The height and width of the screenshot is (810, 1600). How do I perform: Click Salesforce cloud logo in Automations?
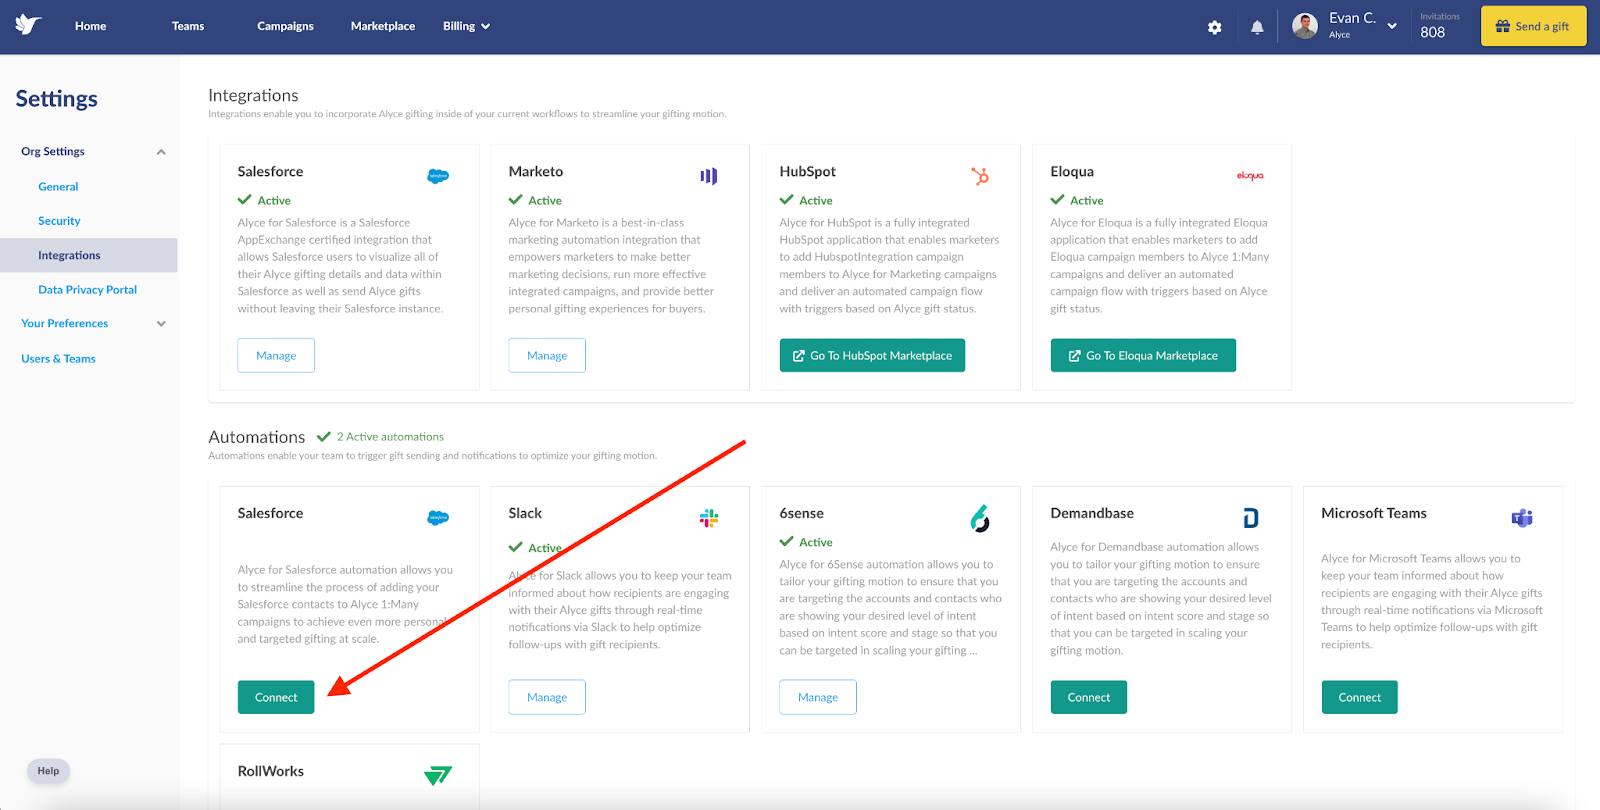click(438, 518)
